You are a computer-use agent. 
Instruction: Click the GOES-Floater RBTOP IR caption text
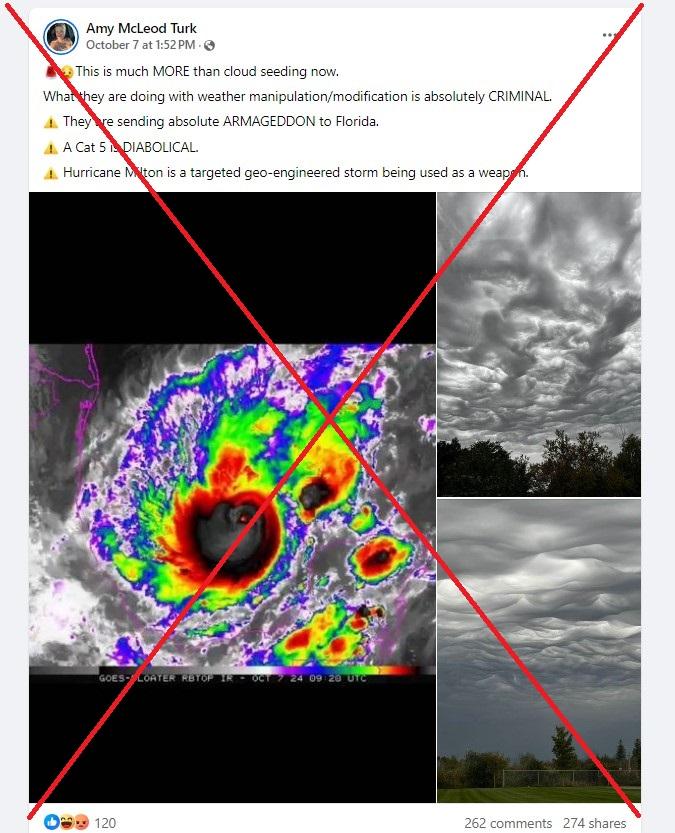(x=233, y=678)
